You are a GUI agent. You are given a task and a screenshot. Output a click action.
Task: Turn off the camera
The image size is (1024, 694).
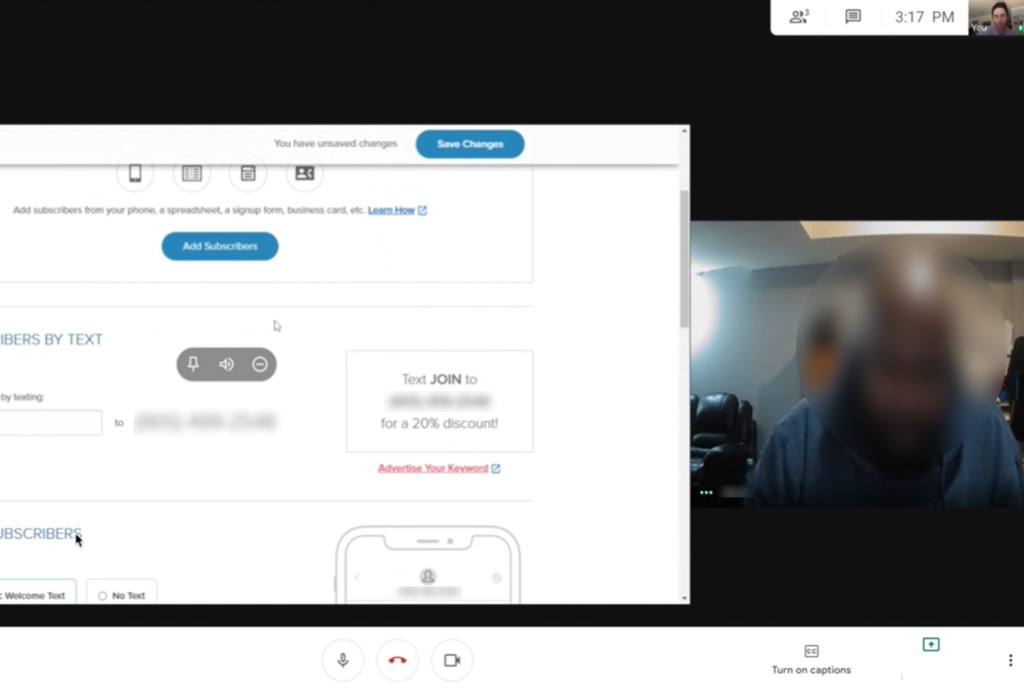451,660
